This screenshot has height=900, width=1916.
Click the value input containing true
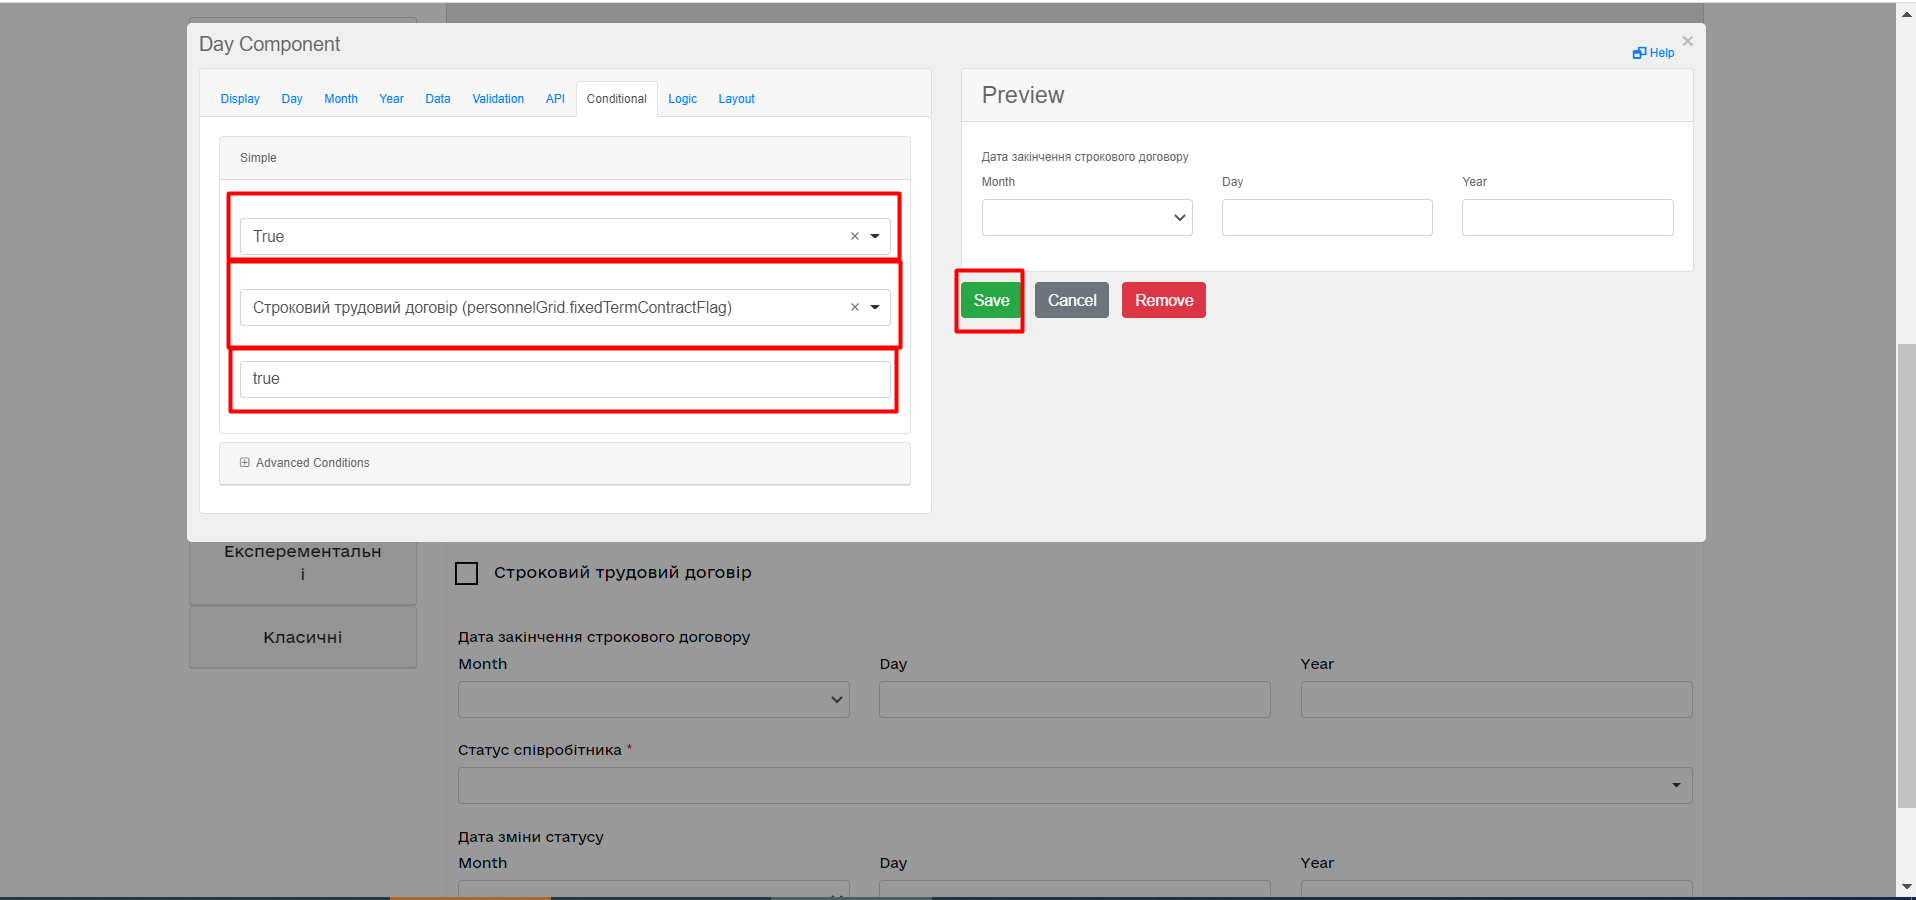[564, 379]
